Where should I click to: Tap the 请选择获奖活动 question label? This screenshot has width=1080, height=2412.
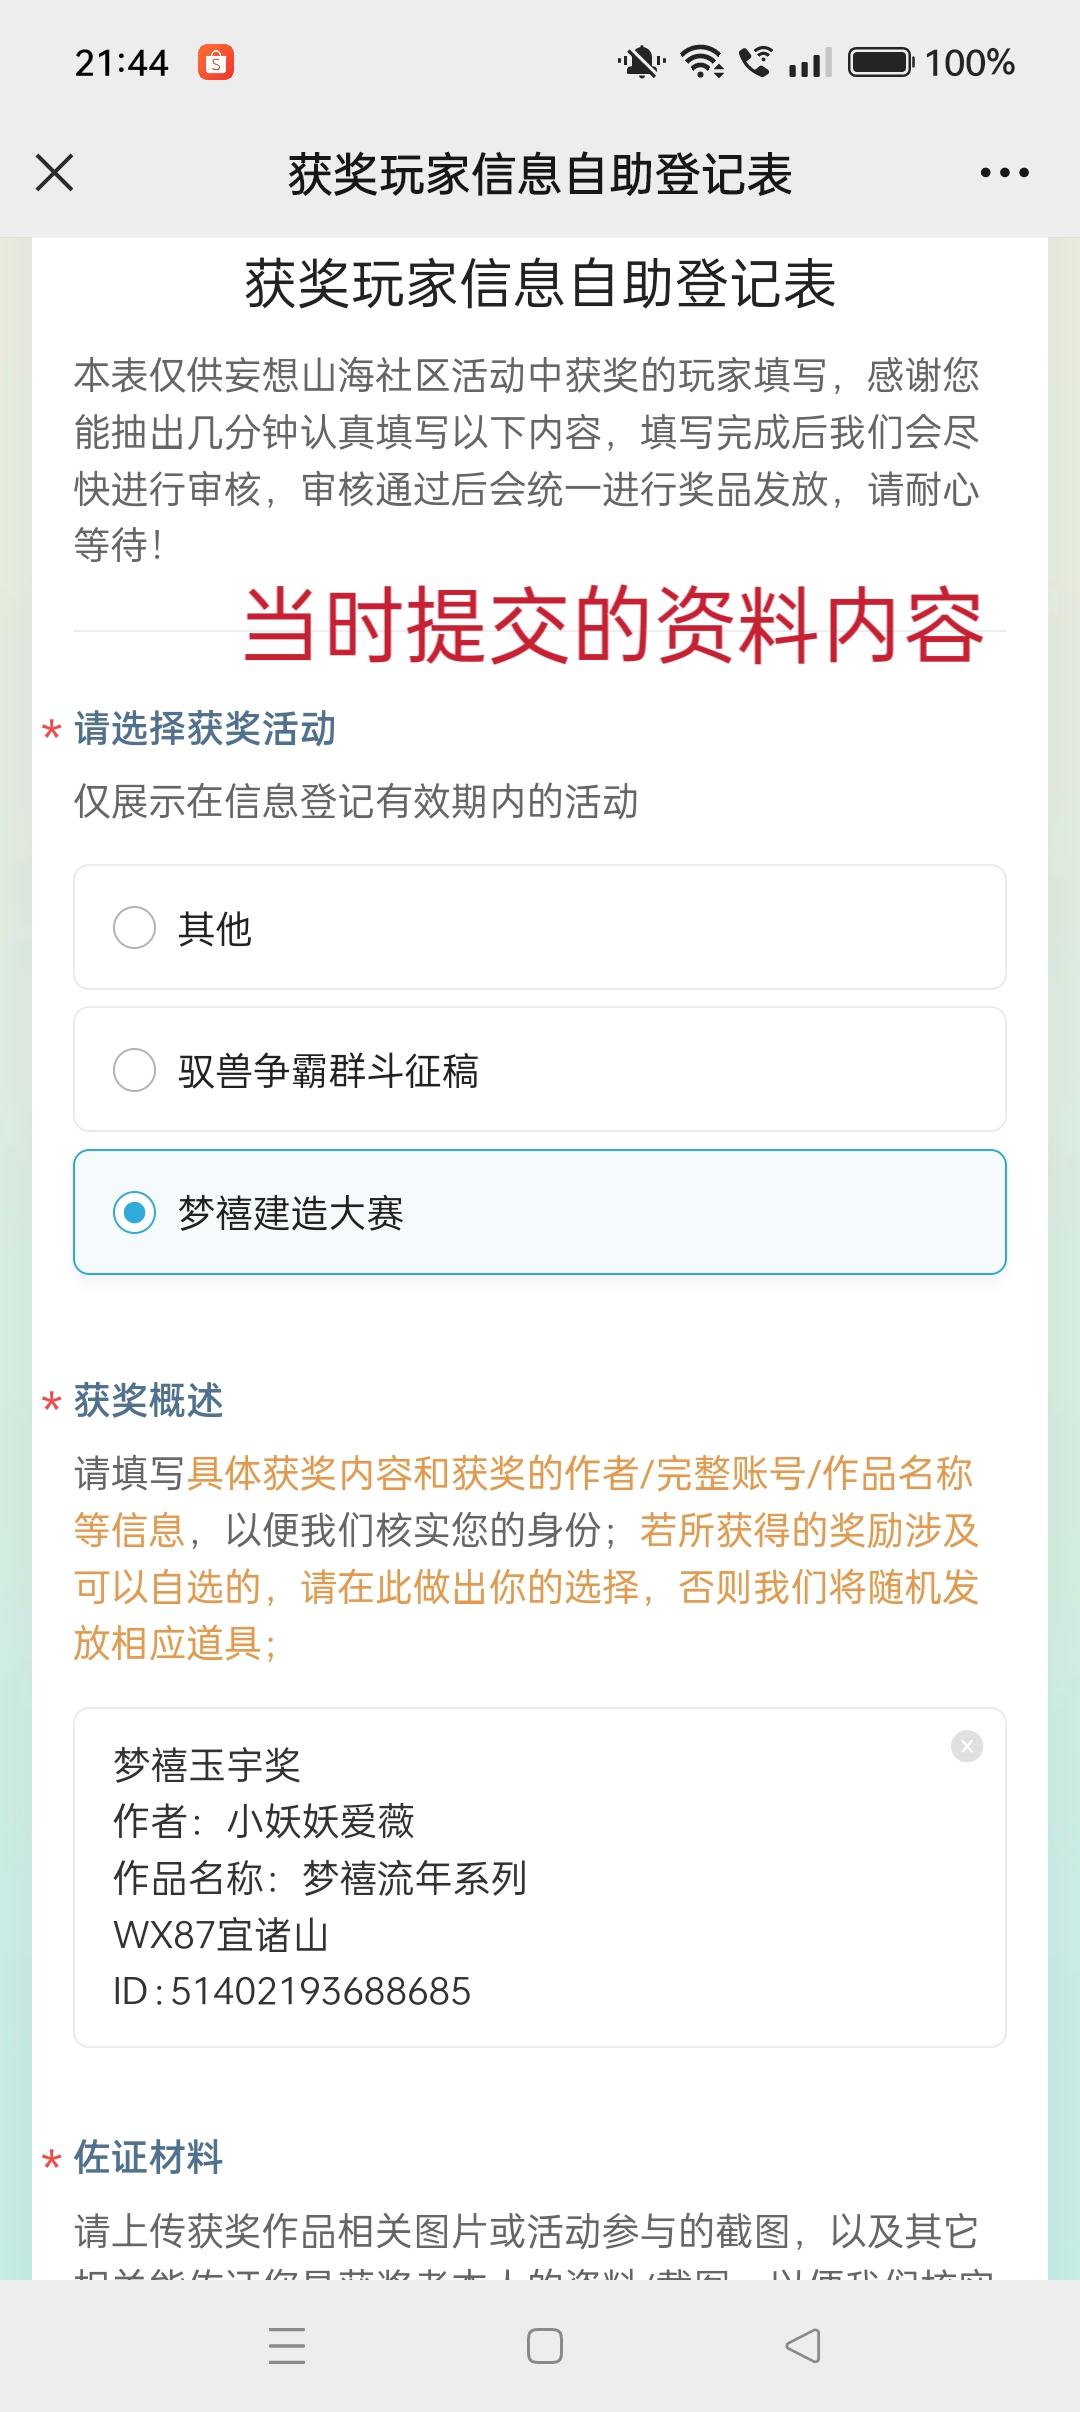[x=205, y=728]
